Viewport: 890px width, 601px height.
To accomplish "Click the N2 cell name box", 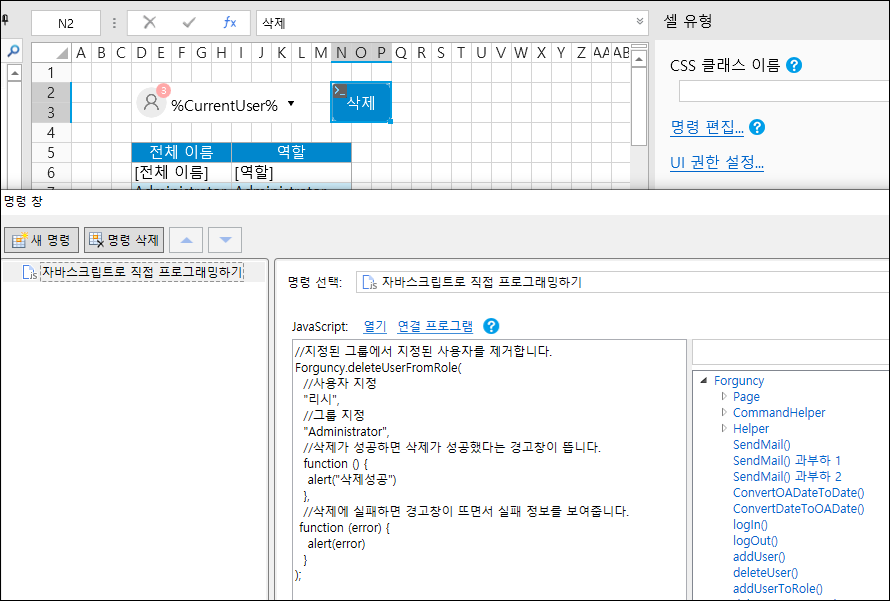I will coord(66,22).
